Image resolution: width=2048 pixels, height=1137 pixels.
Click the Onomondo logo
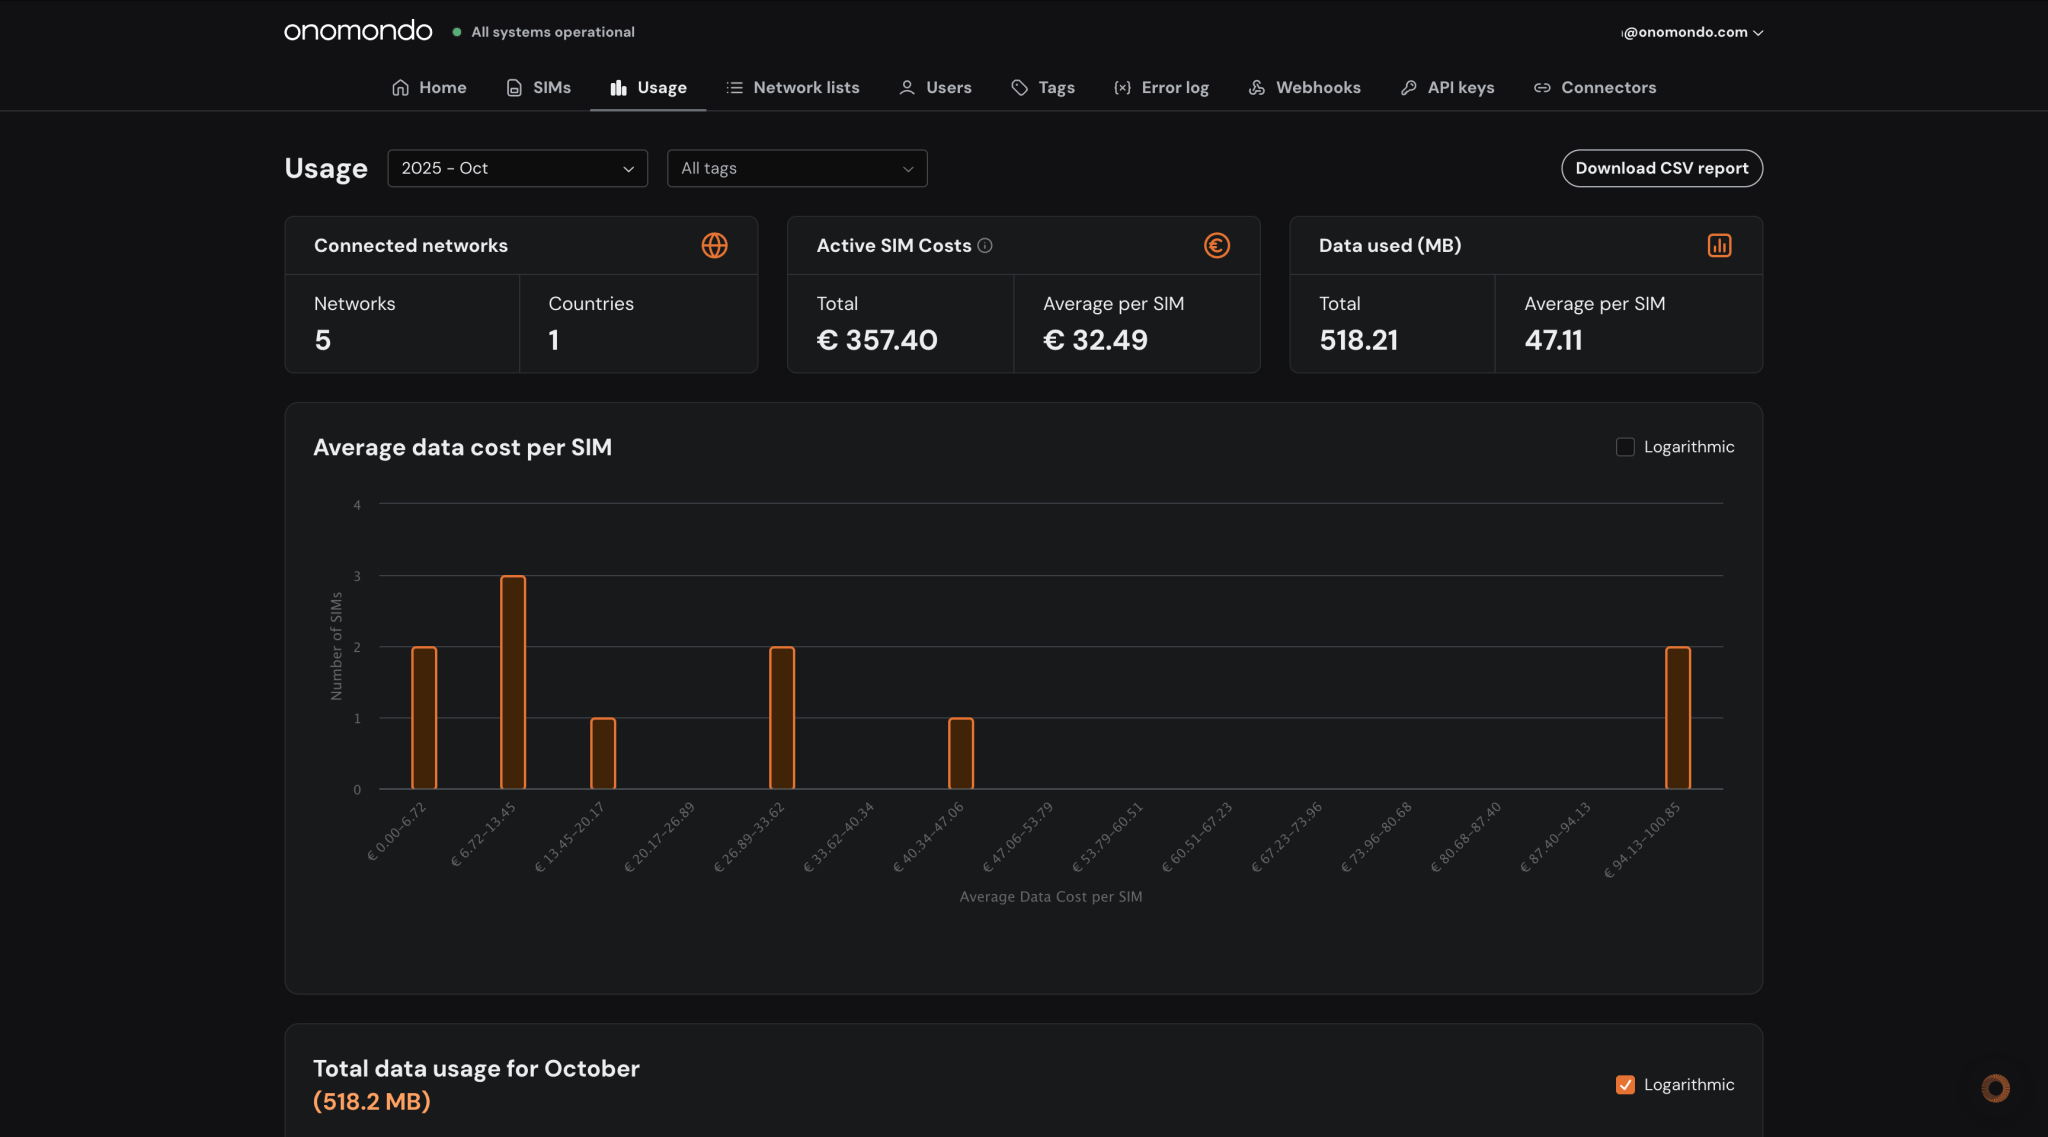[357, 30]
